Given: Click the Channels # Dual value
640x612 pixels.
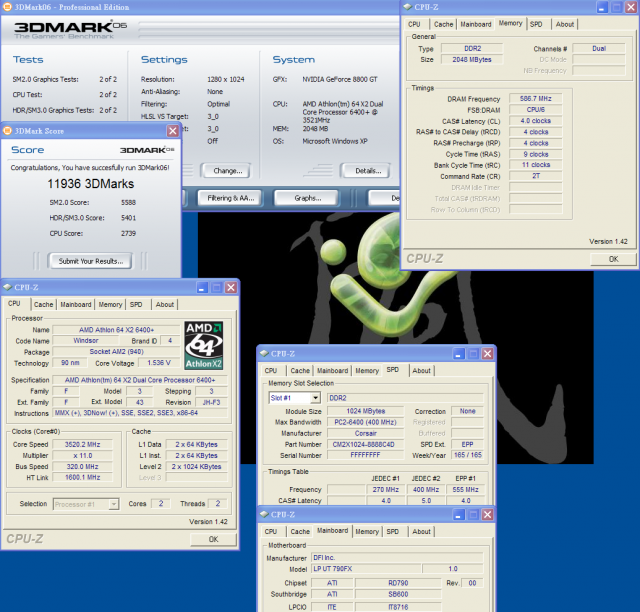Looking at the screenshot, I should point(598,49).
